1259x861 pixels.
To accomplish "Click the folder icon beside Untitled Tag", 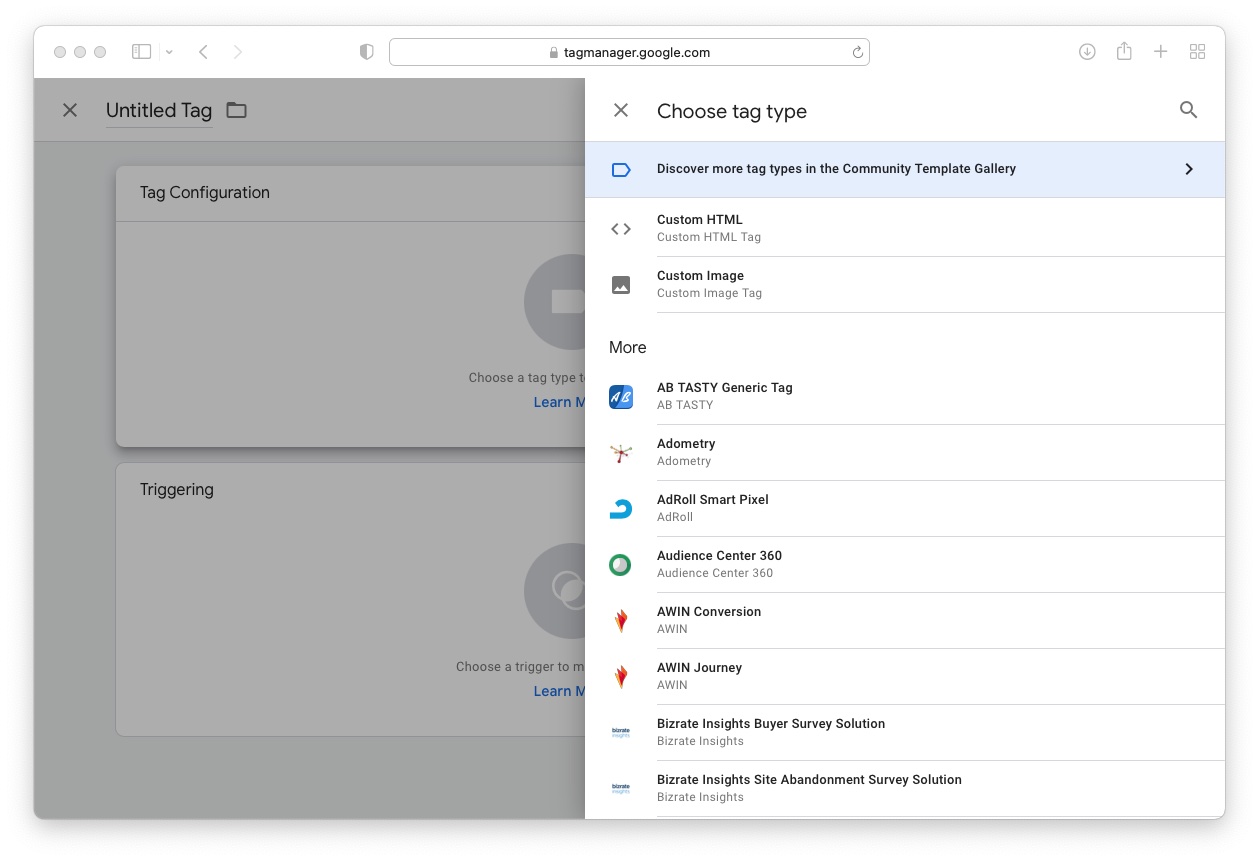I will [236, 110].
